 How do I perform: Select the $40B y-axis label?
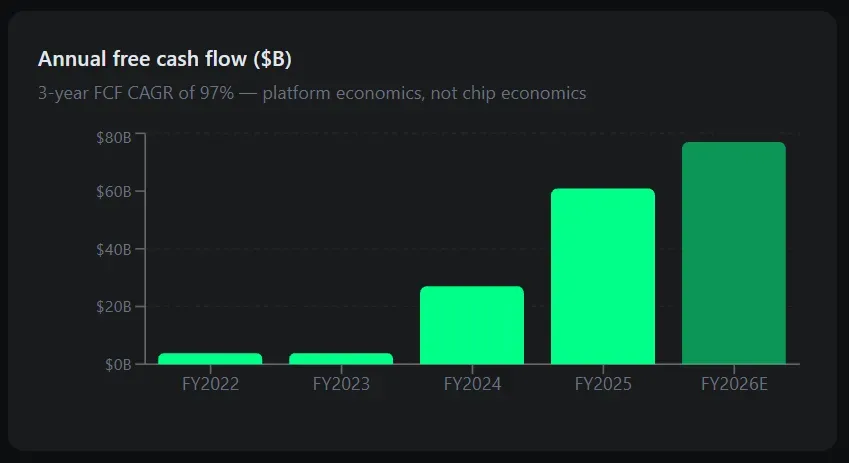pyautogui.click(x=114, y=249)
